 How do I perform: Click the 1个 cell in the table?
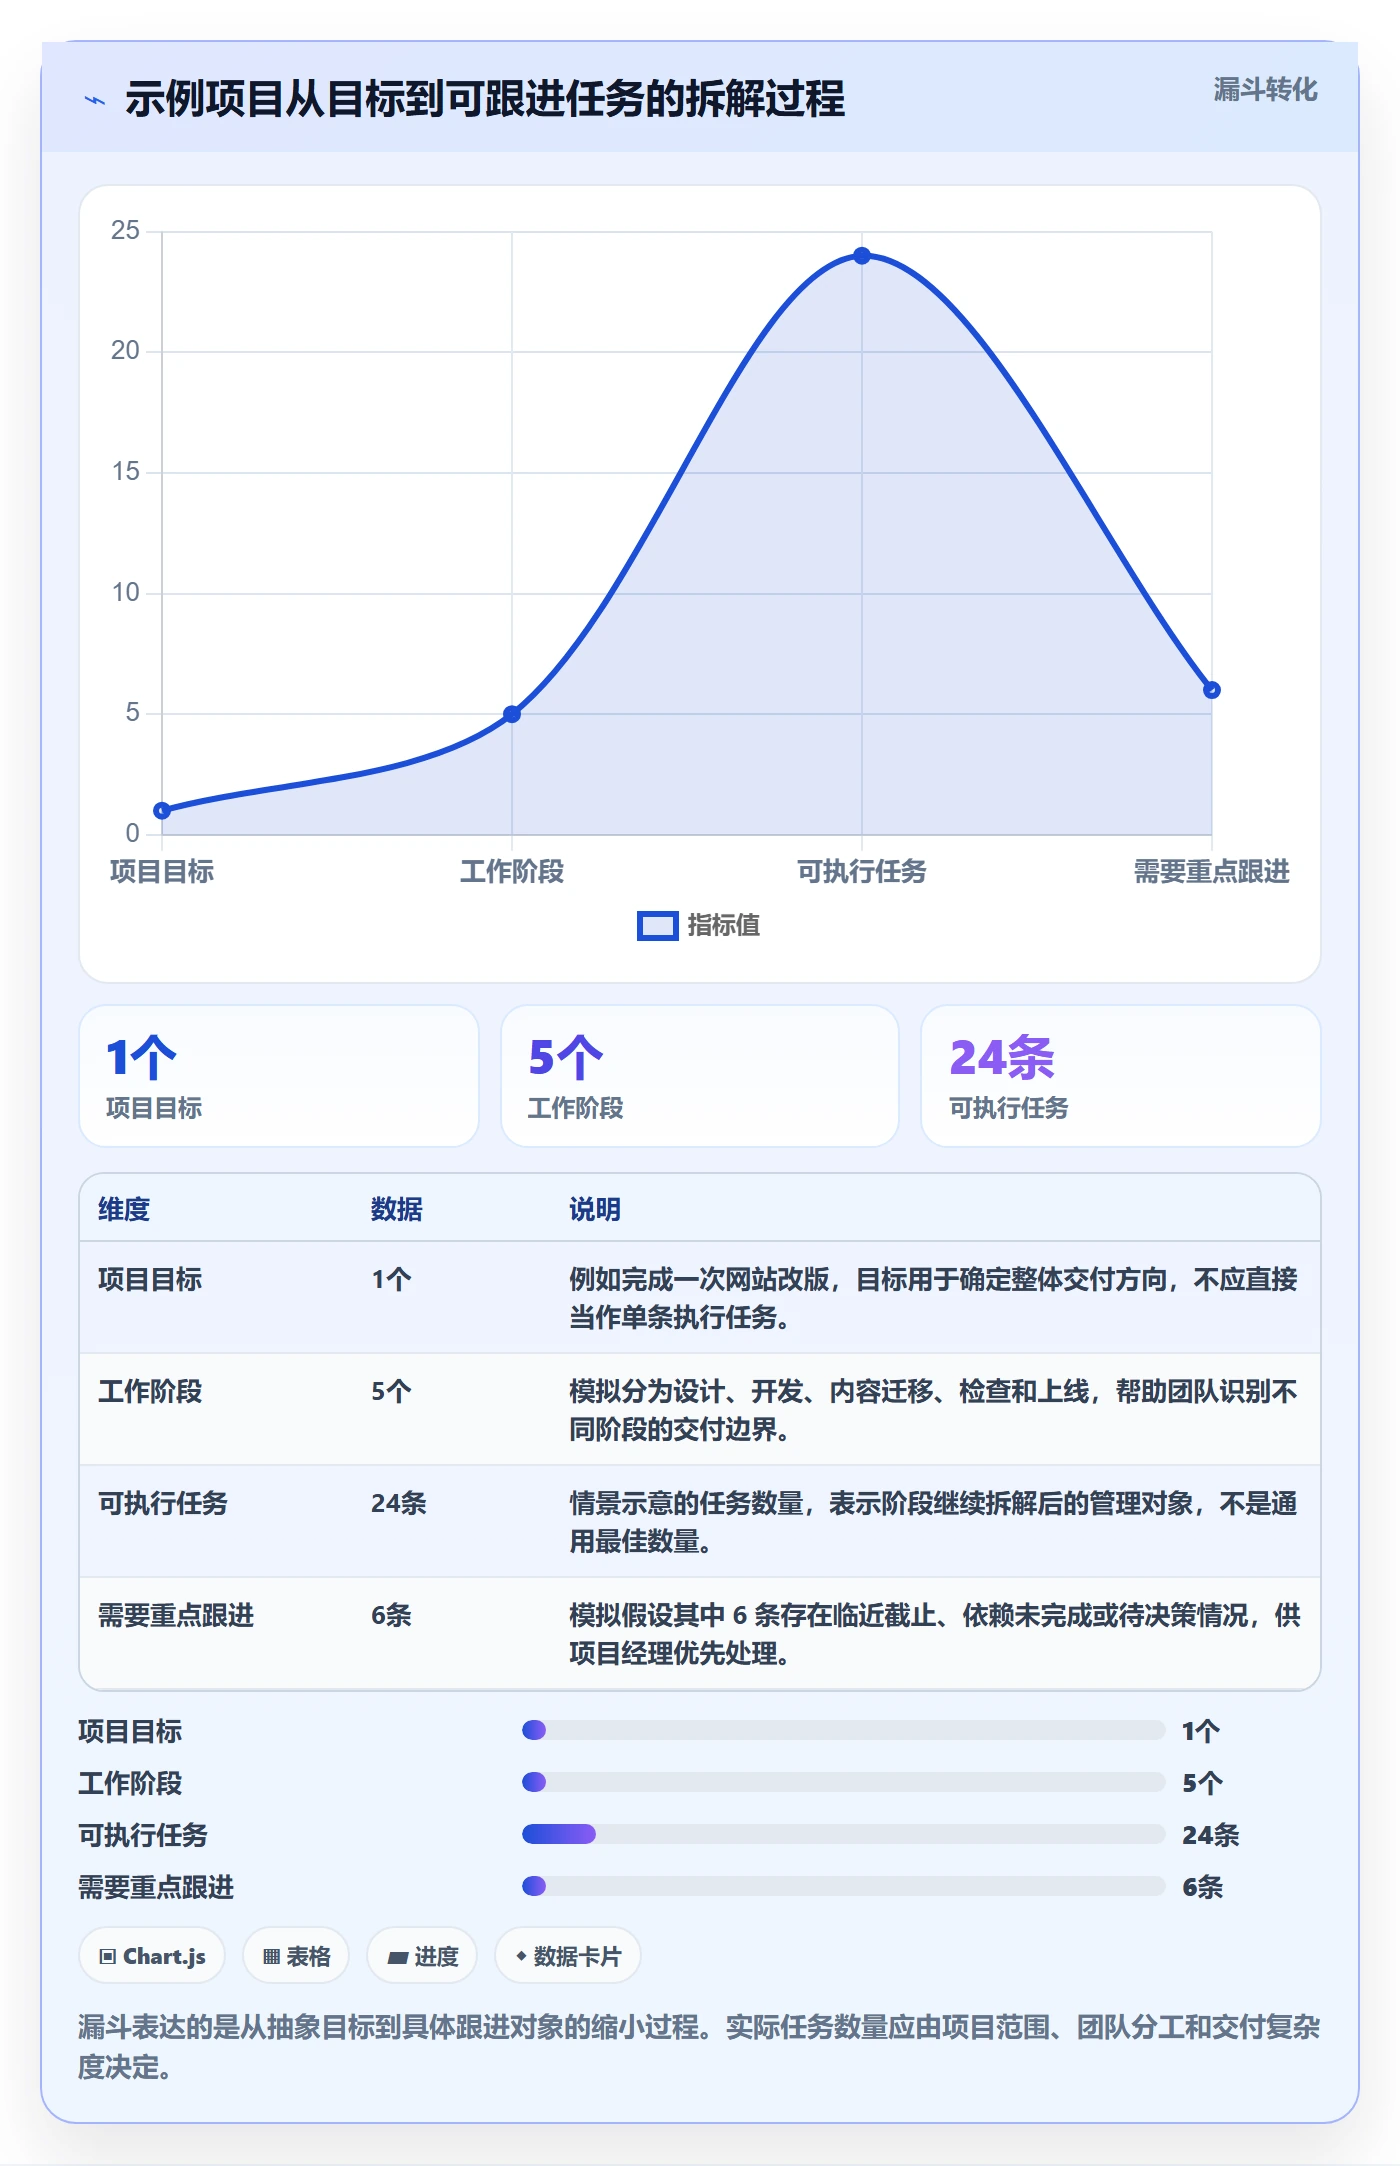[391, 1280]
